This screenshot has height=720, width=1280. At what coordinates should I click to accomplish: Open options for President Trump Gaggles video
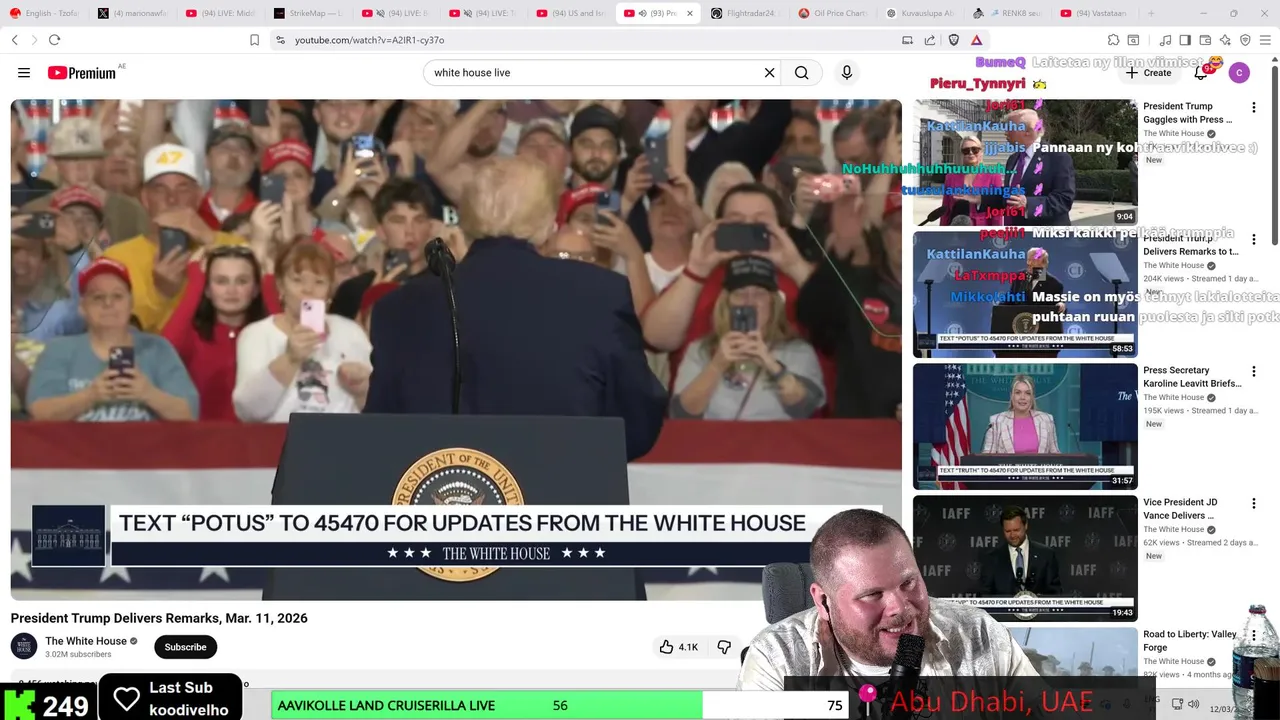coord(1253,107)
